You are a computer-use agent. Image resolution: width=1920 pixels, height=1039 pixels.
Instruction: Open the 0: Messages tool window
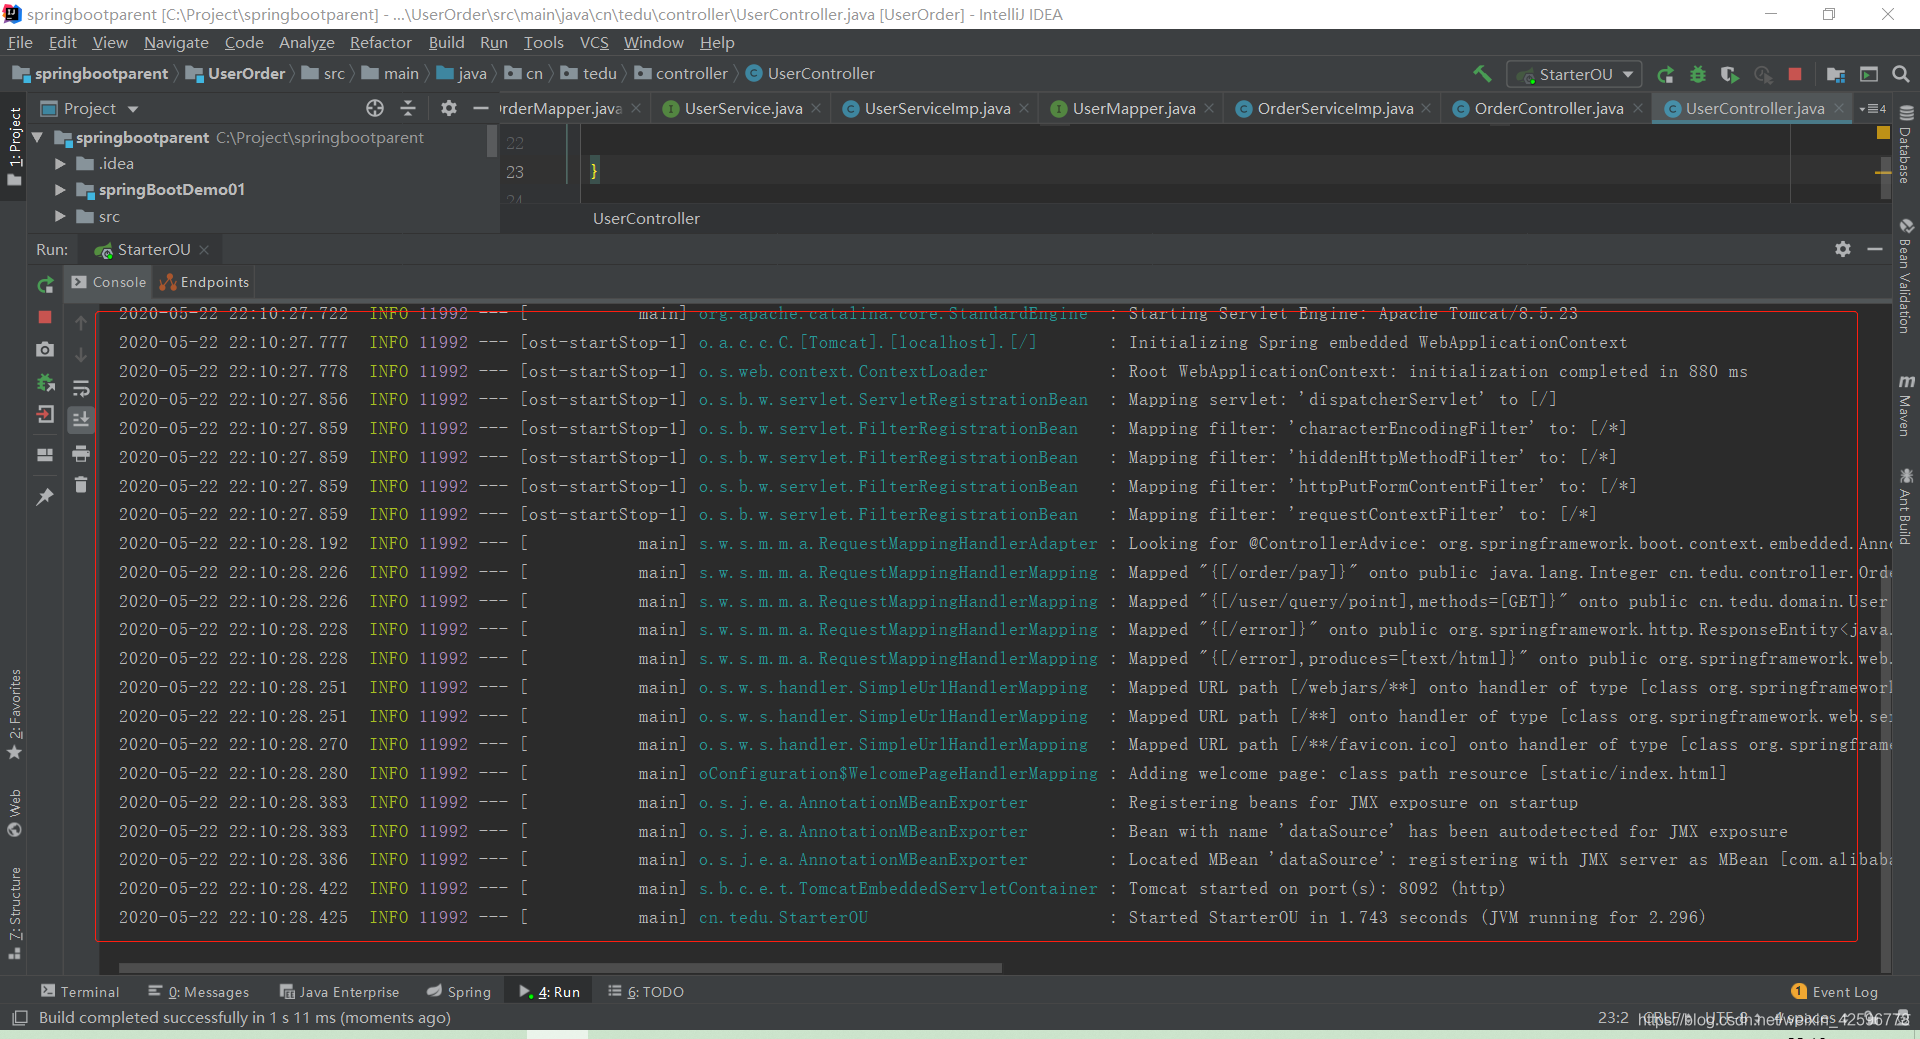[x=199, y=991]
